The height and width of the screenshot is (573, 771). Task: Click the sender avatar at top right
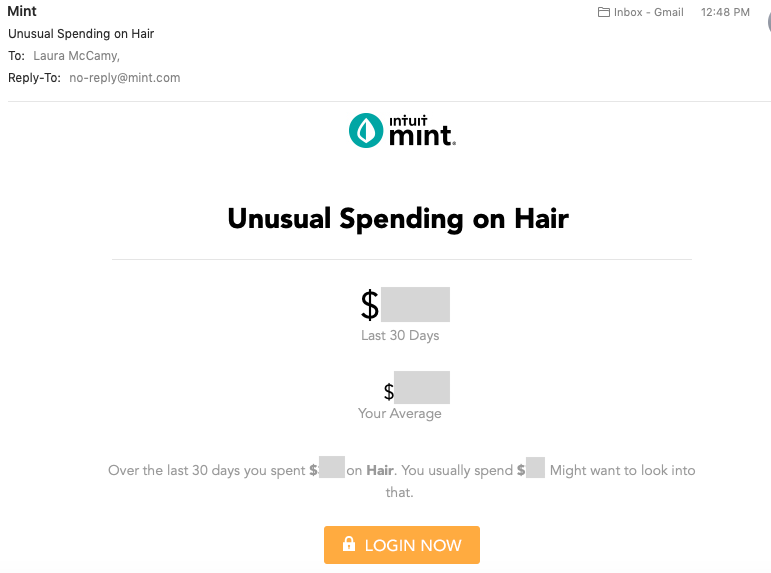pyautogui.click(x=767, y=22)
